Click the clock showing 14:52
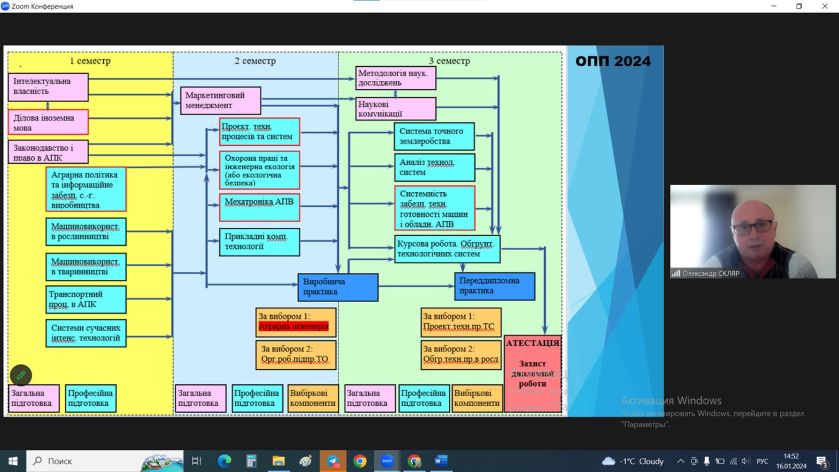The height and width of the screenshot is (472, 839). (791, 461)
